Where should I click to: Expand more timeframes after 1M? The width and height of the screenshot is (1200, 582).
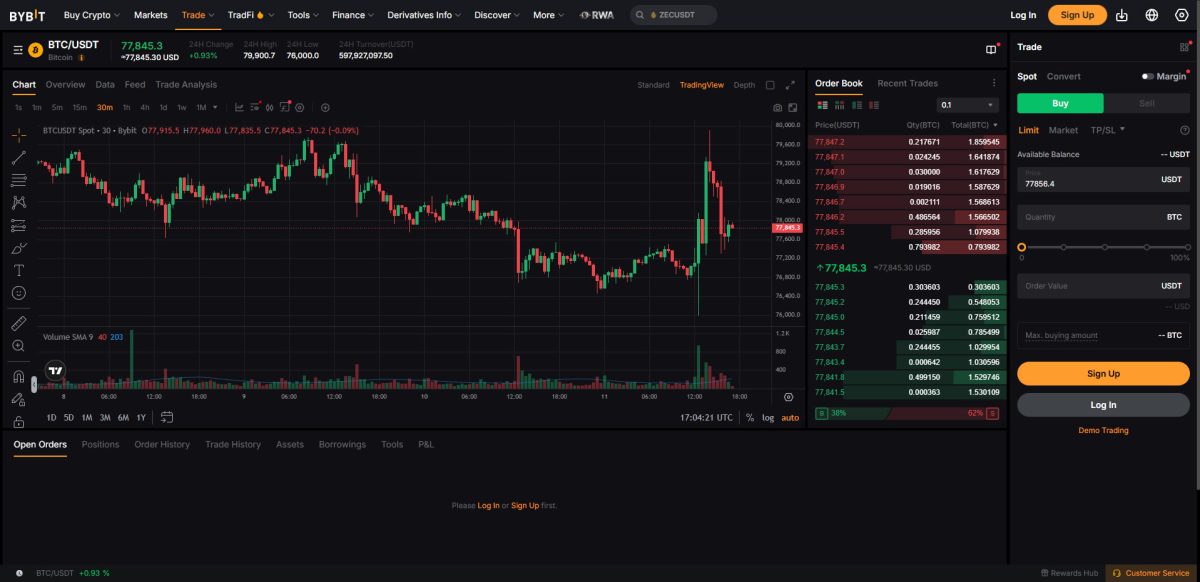point(215,107)
